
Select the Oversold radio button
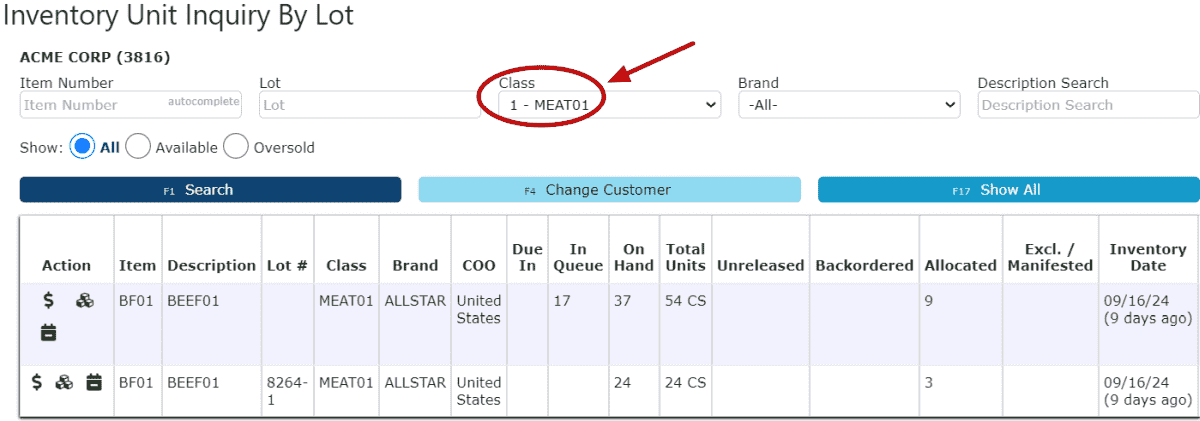coord(236,147)
